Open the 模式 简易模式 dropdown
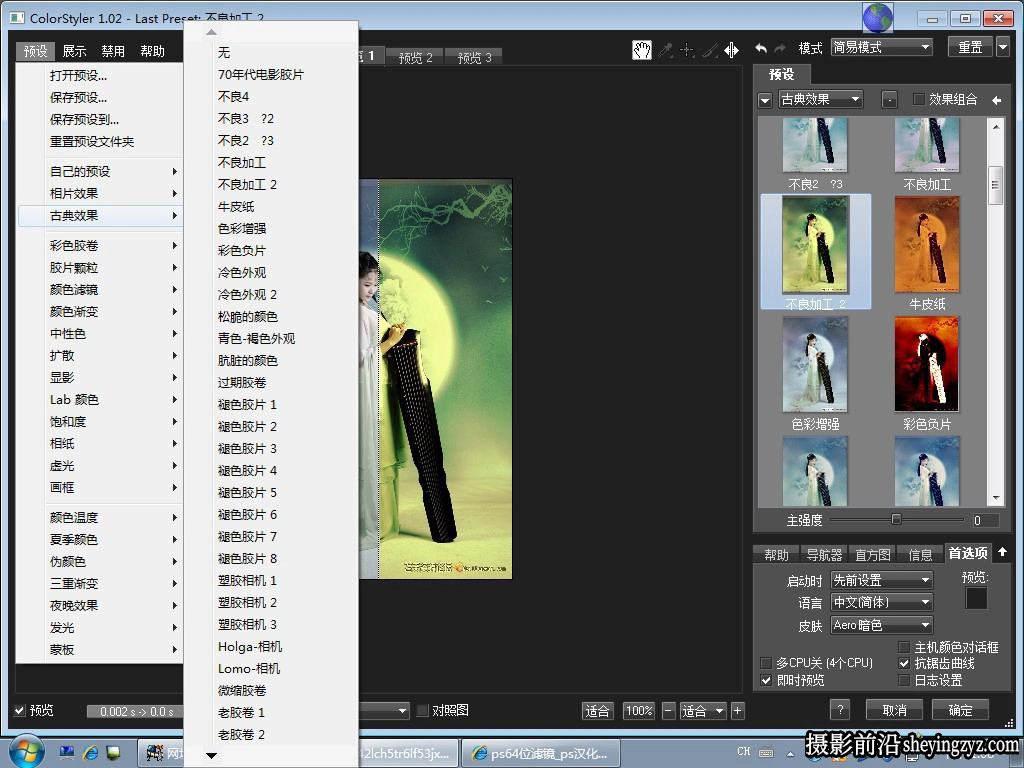 point(881,47)
